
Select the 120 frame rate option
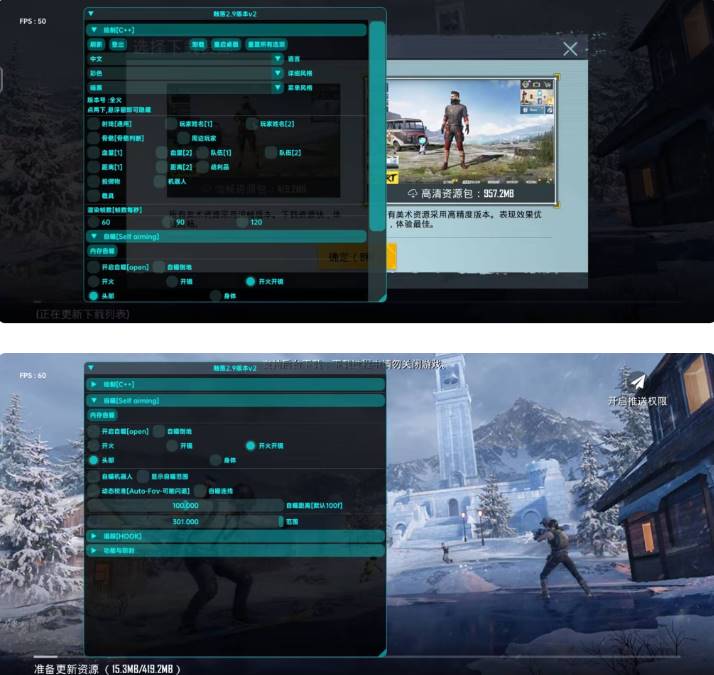(243, 222)
